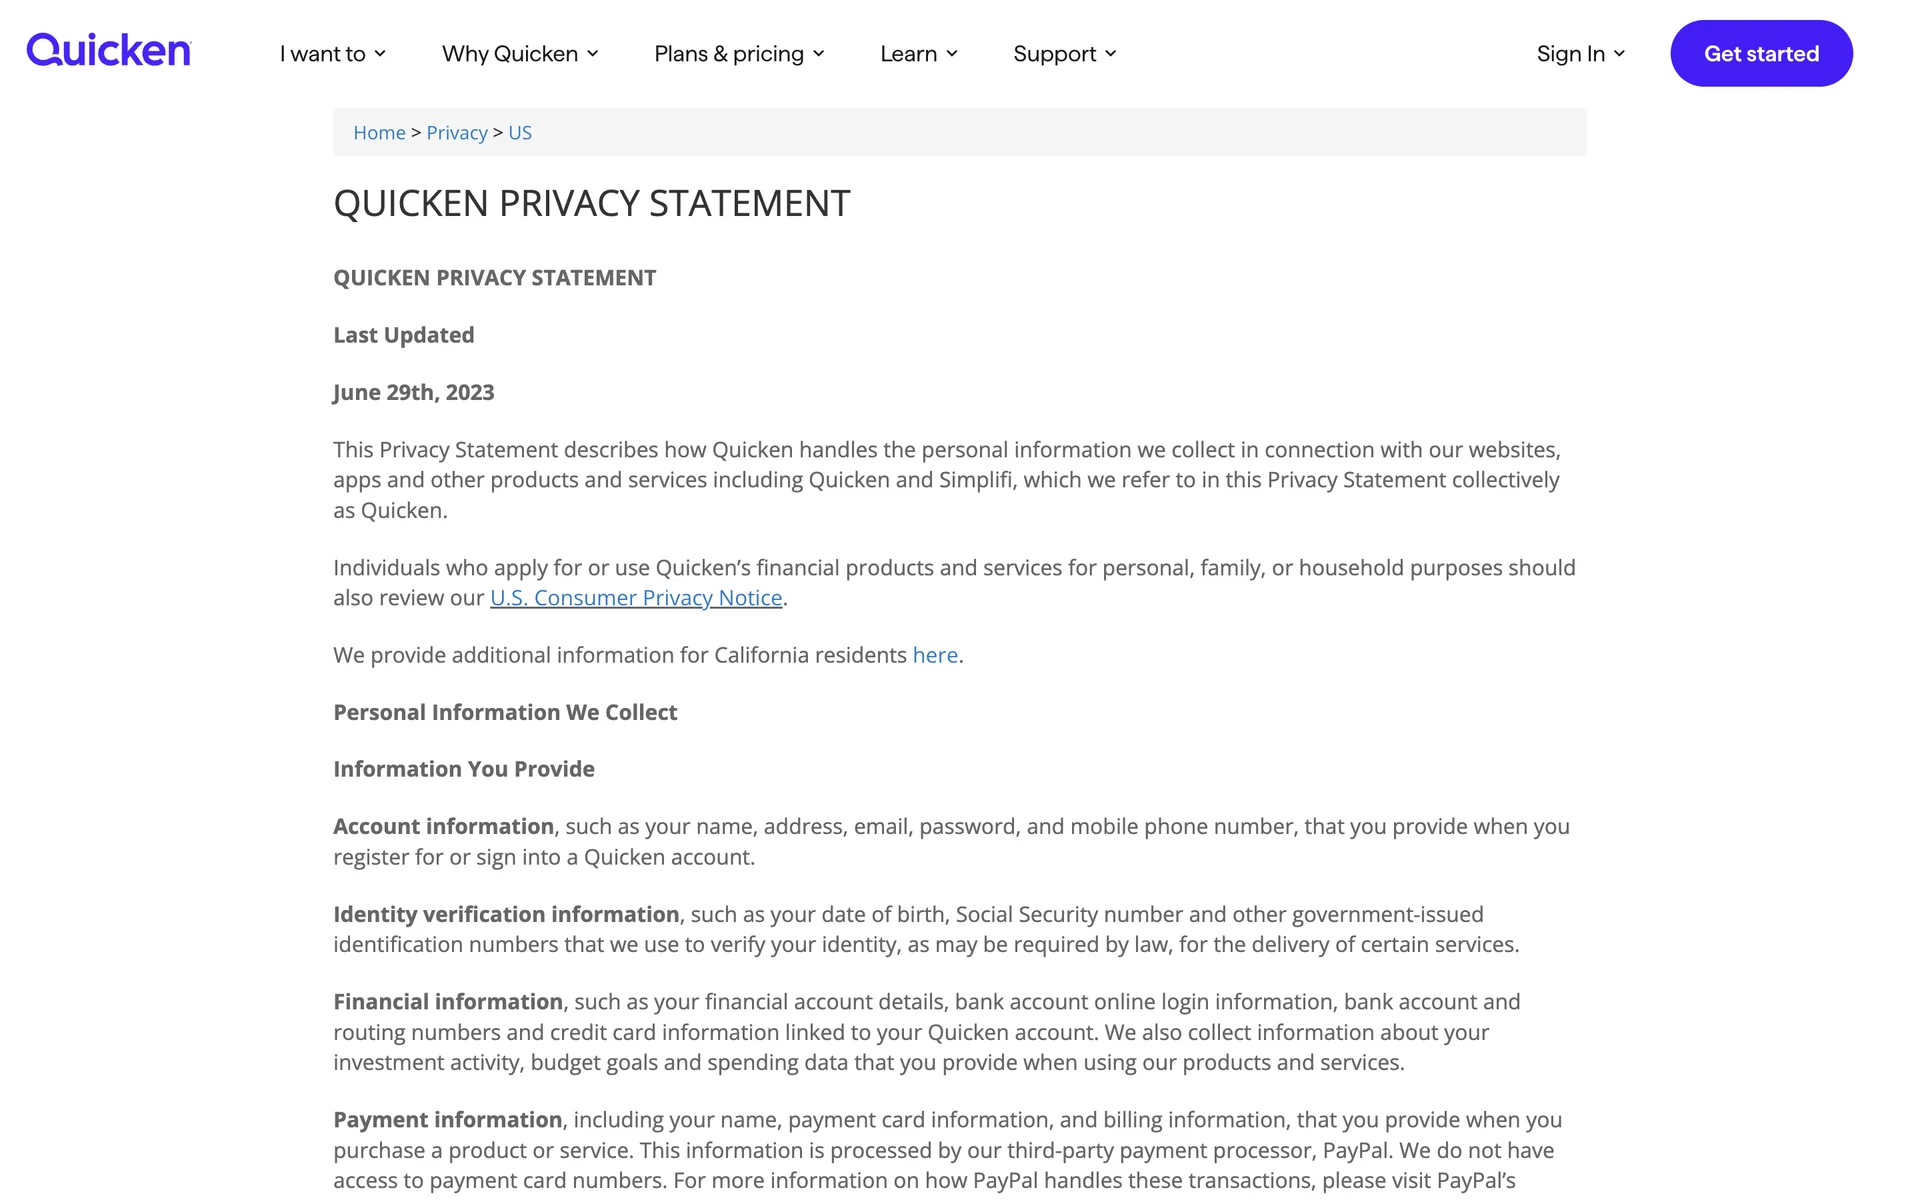Click the arrow icon beside Plans & pricing
Screen dimensions: 1920x1200
tap(819, 54)
